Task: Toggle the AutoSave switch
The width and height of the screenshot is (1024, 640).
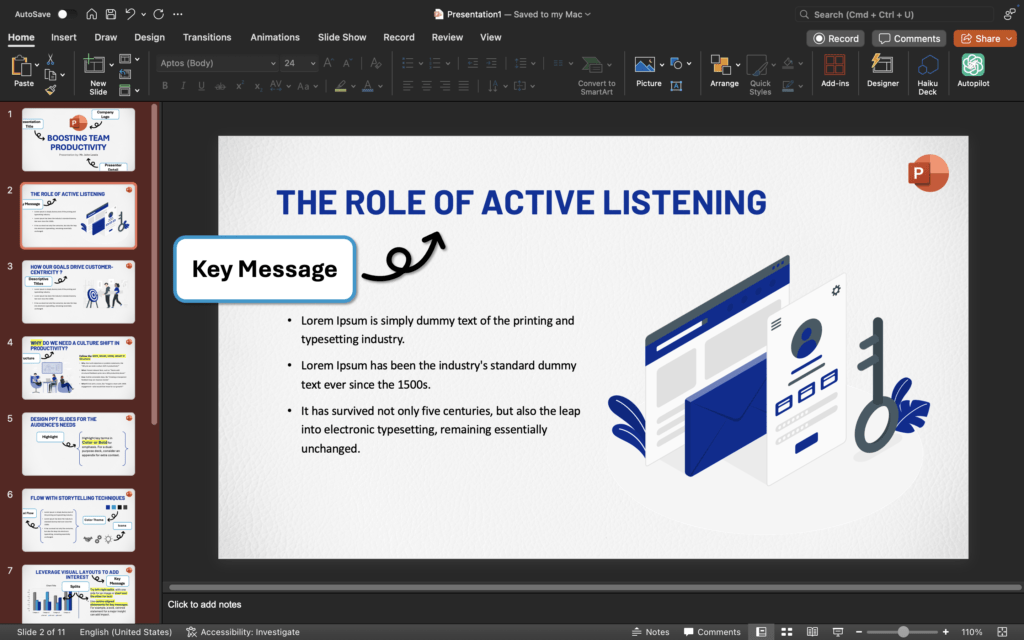Action: (x=66, y=14)
